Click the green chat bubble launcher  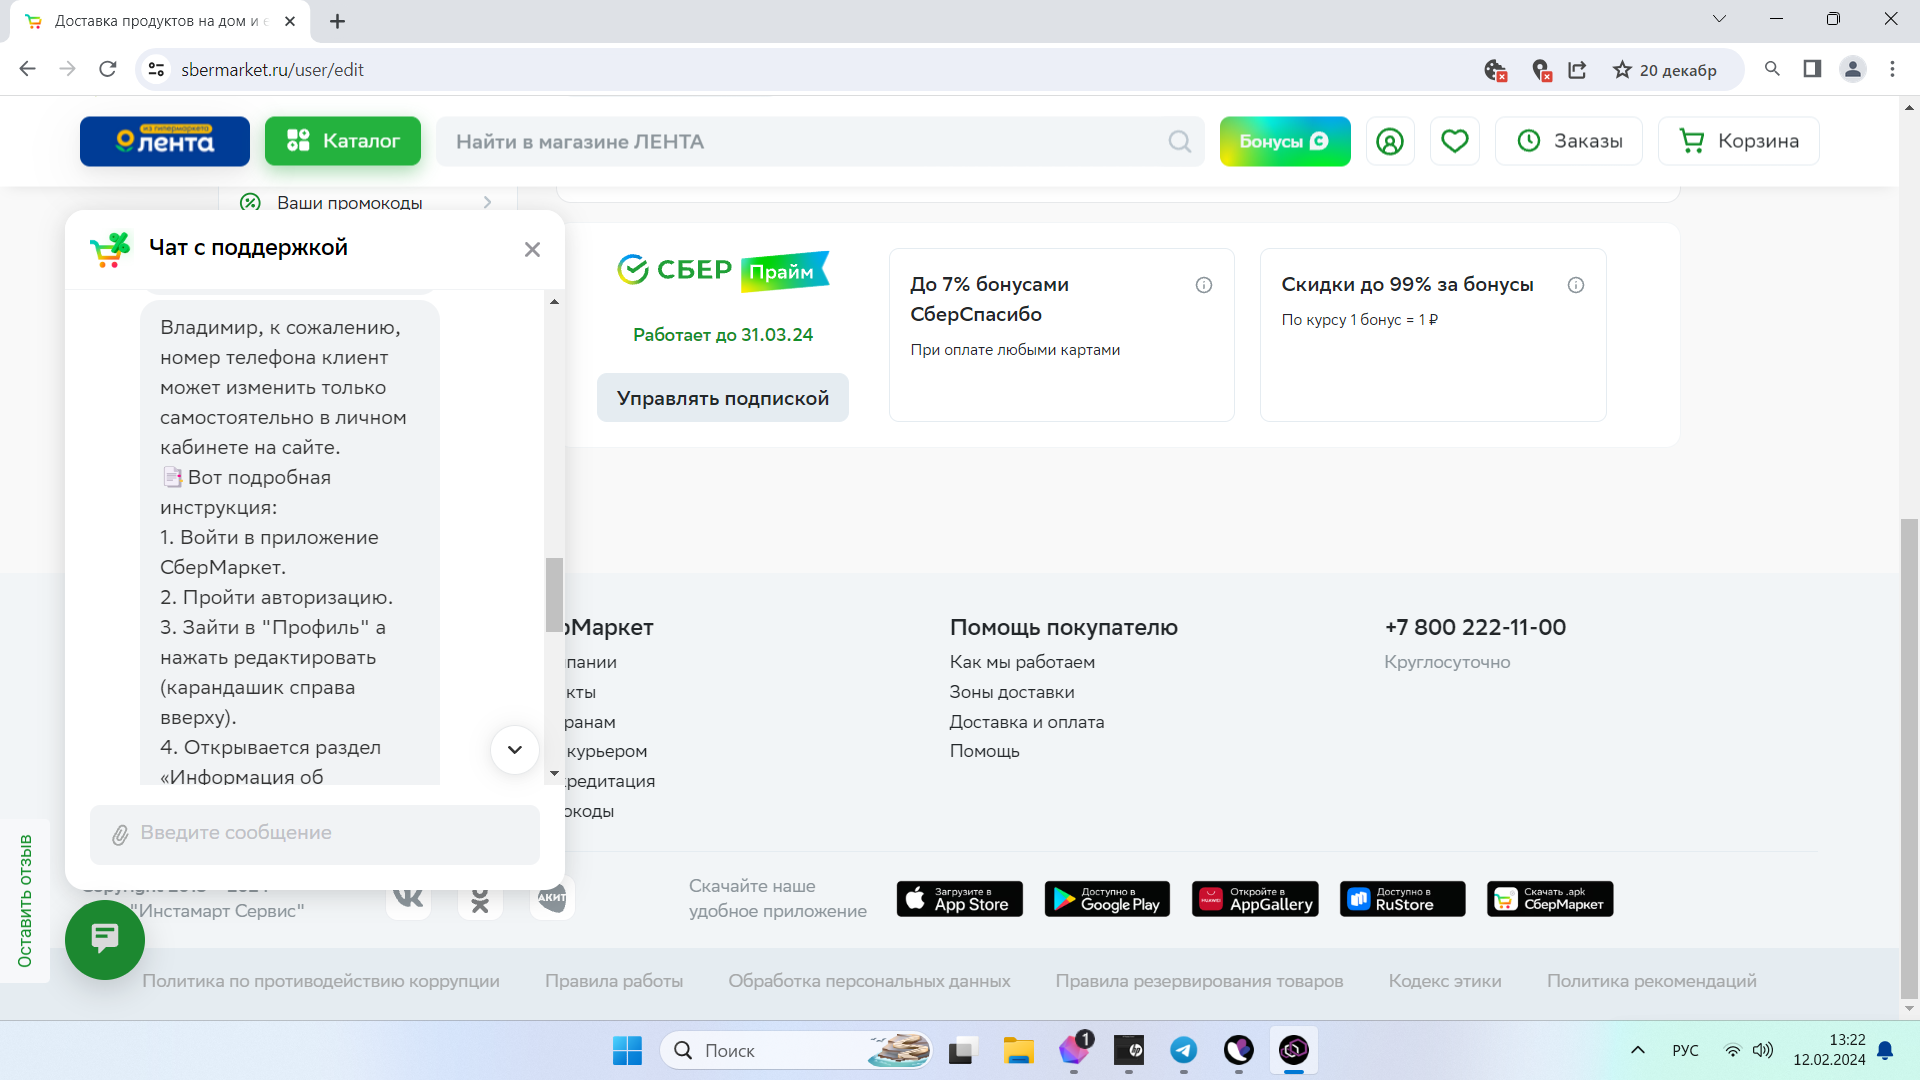point(105,940)
